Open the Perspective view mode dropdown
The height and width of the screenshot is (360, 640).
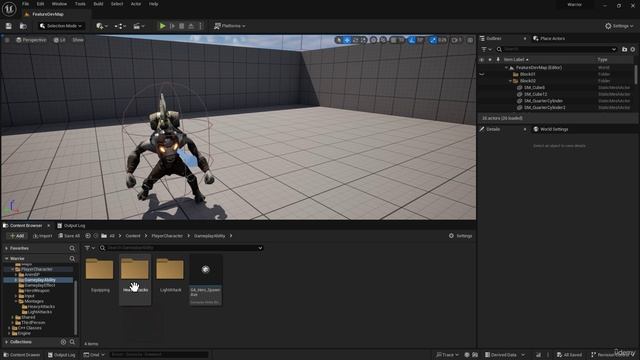point(31,40)
